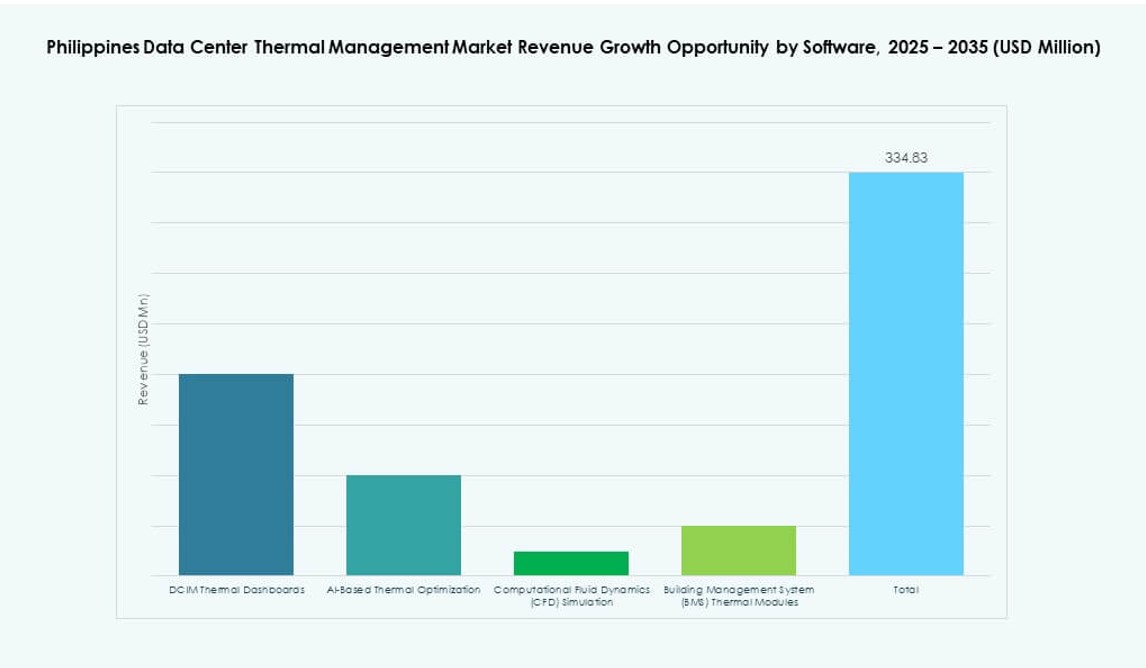Click the Building Management System label
The width and height of the screenshot is (1146, 668).
tap(739, 590)
